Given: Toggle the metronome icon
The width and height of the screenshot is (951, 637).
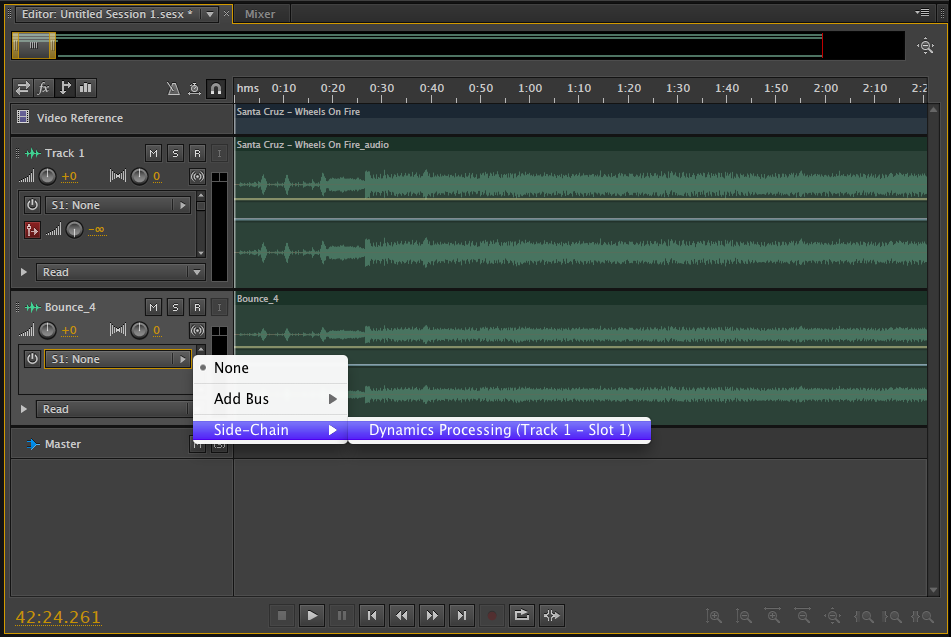Looking at the screenshot, I should (x=173, y=89).
